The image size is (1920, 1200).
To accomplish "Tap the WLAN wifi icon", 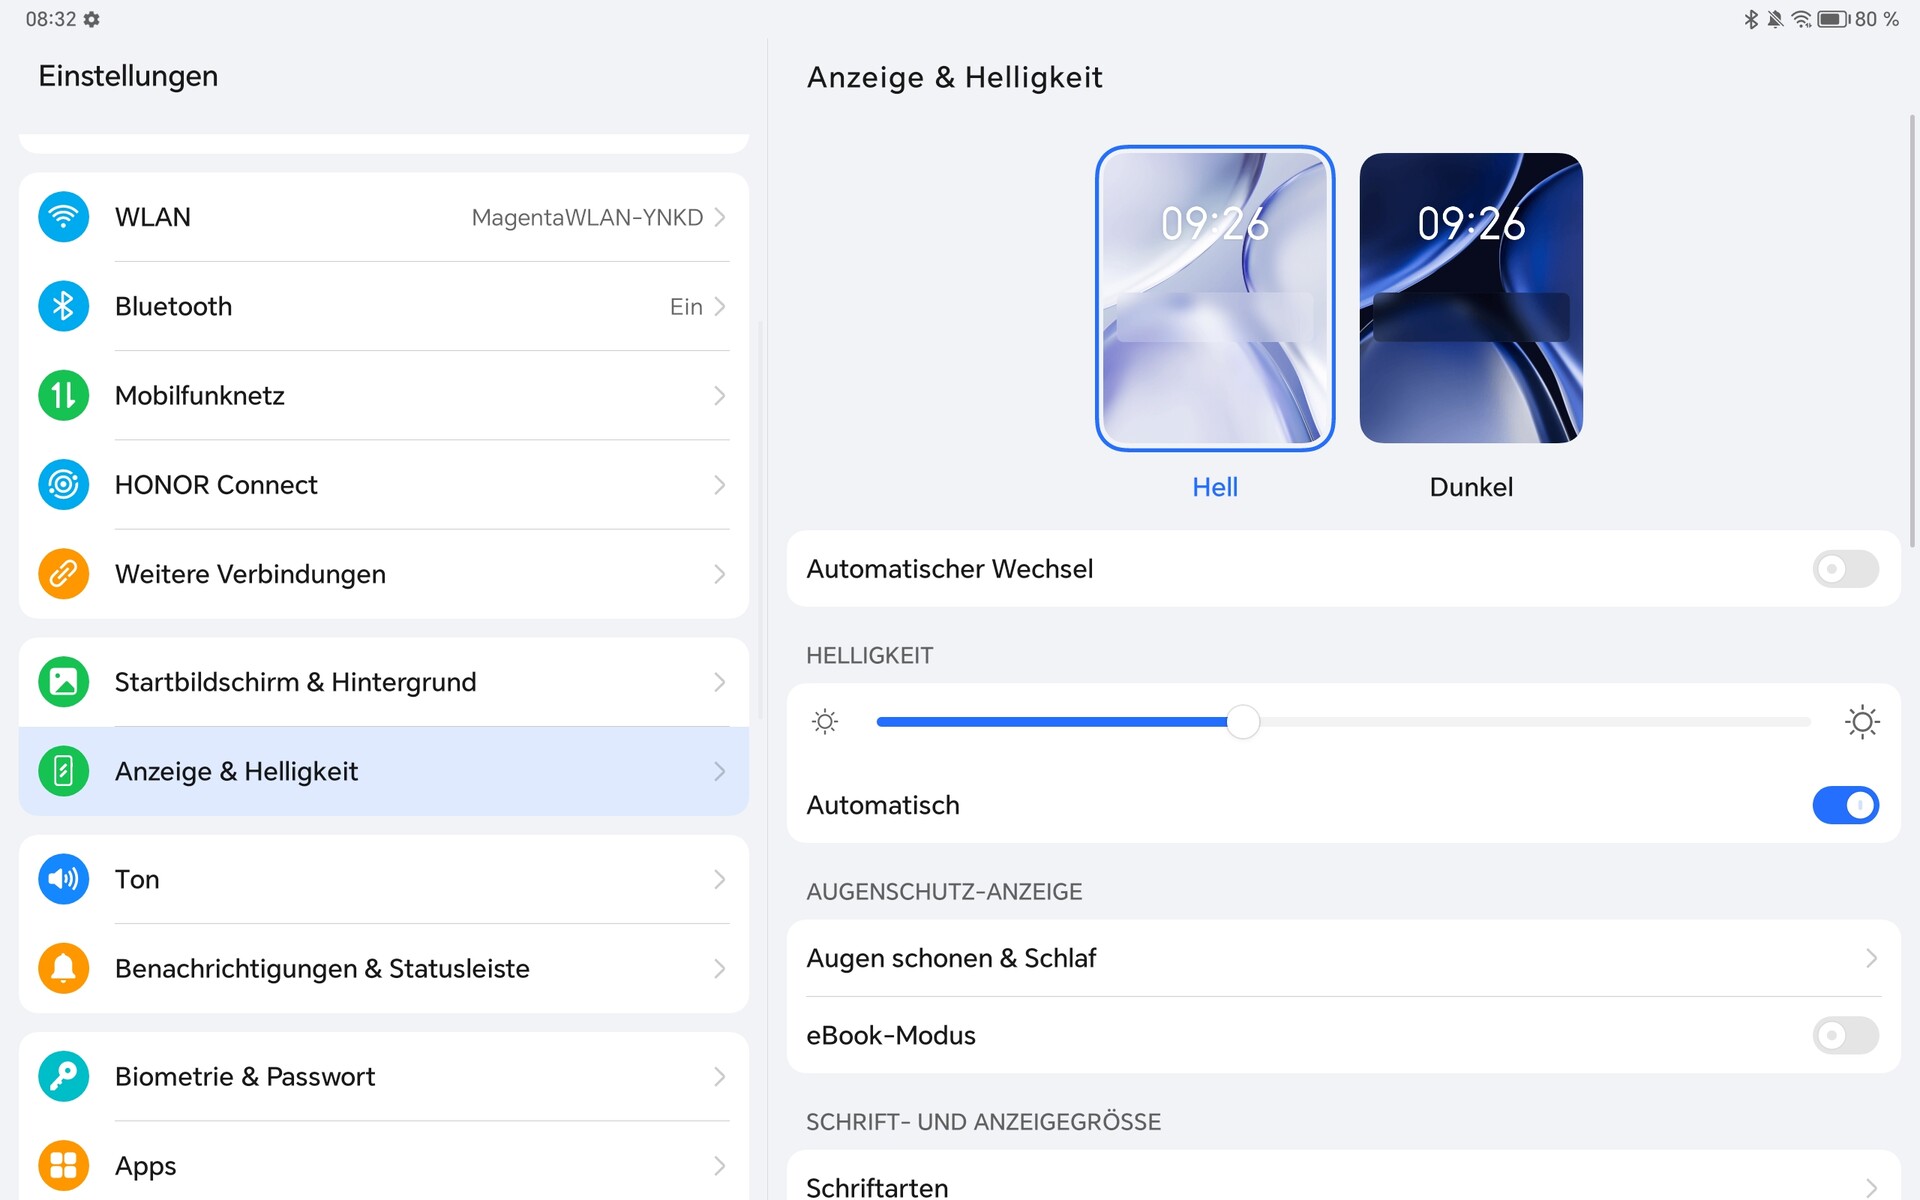I will 63,217.
